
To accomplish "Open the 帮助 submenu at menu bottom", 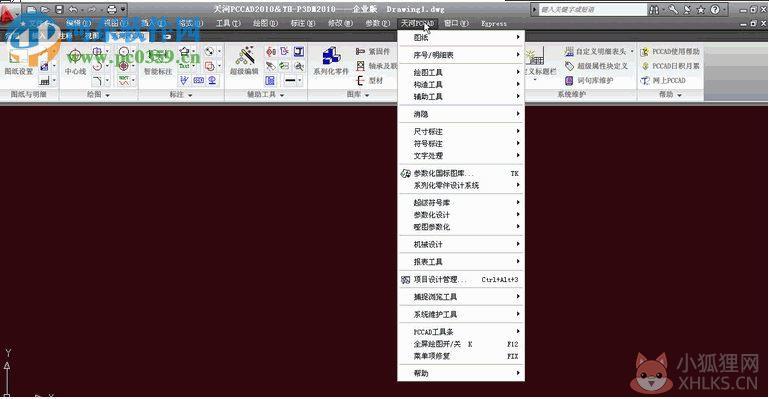I will (x=461, y=374).
